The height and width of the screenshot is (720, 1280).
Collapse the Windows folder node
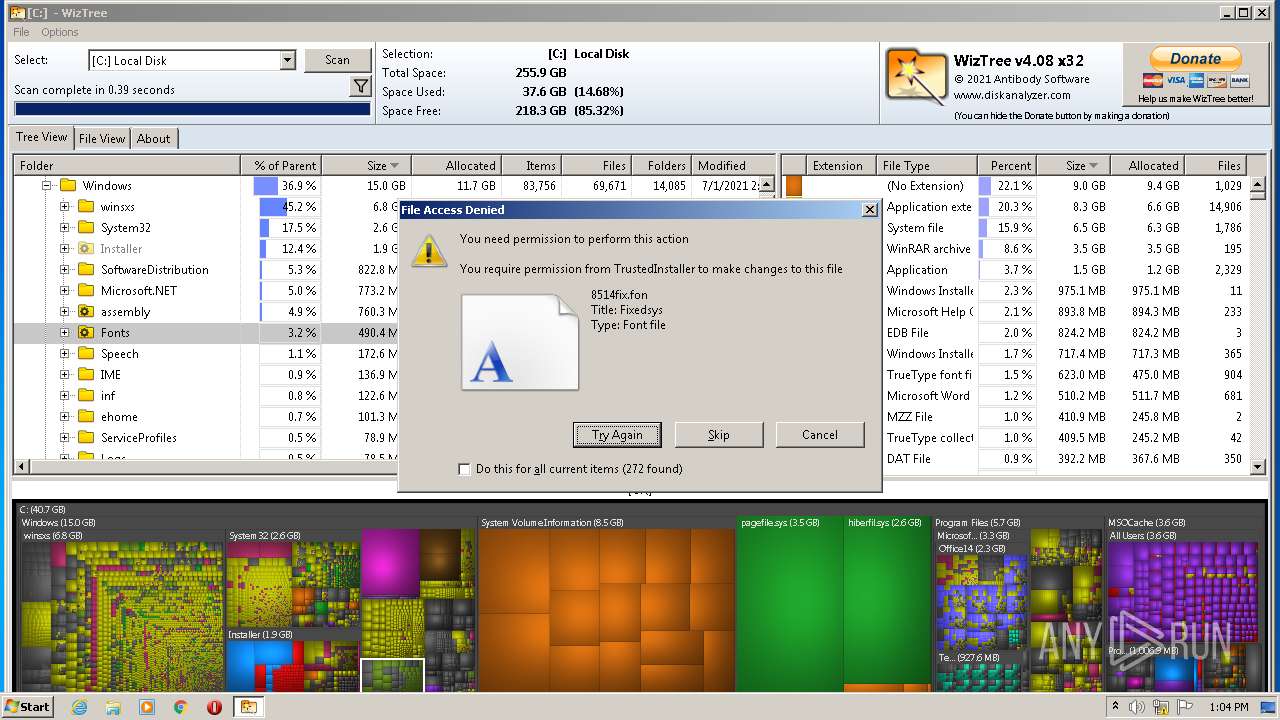click(x=46, y=186)
